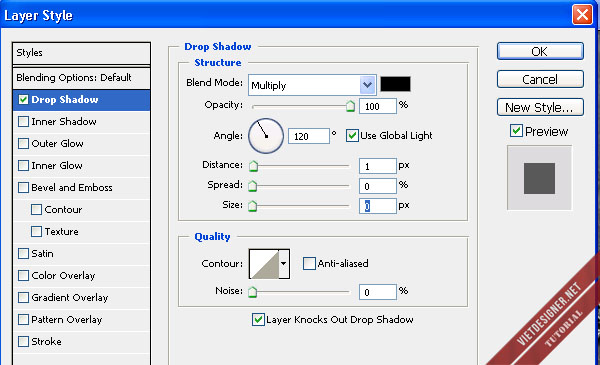The height and width of the screenshot is (365, 600).
Task: Enable the Stroke checkbox
Action: pyautogui.click(x=23, y=342)
